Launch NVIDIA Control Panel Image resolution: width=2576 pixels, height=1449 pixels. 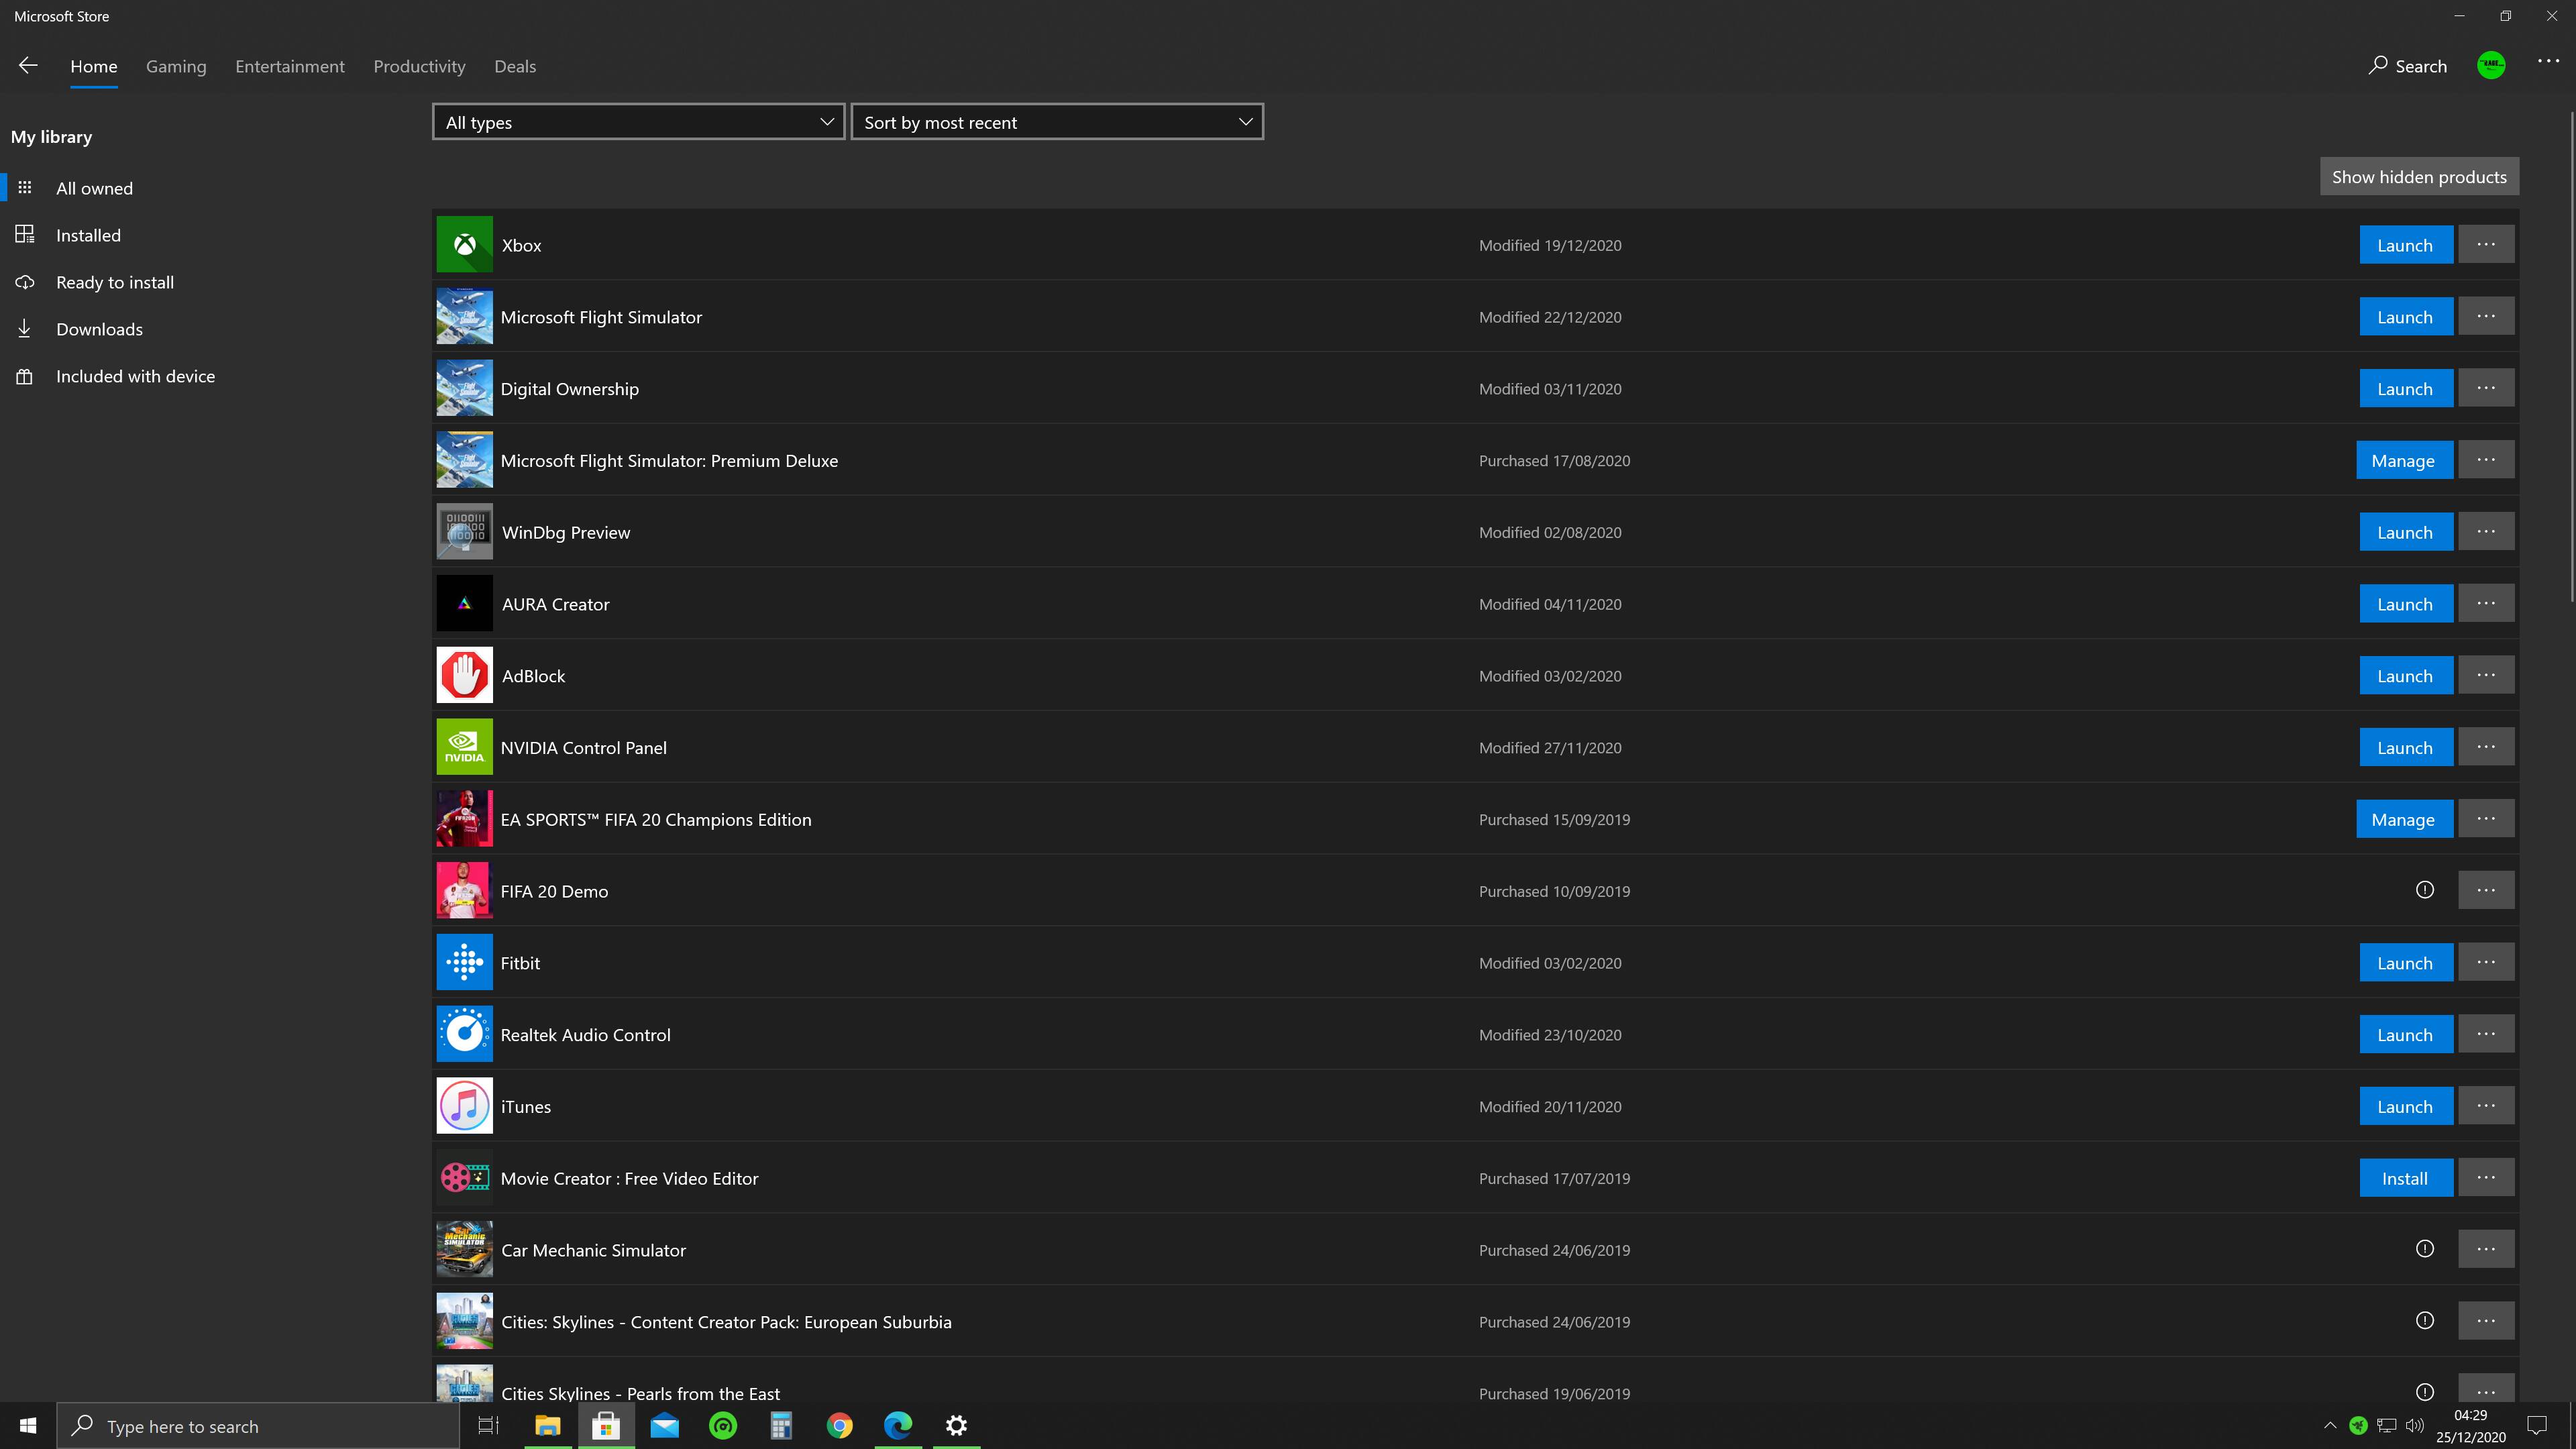point(2405,747)
